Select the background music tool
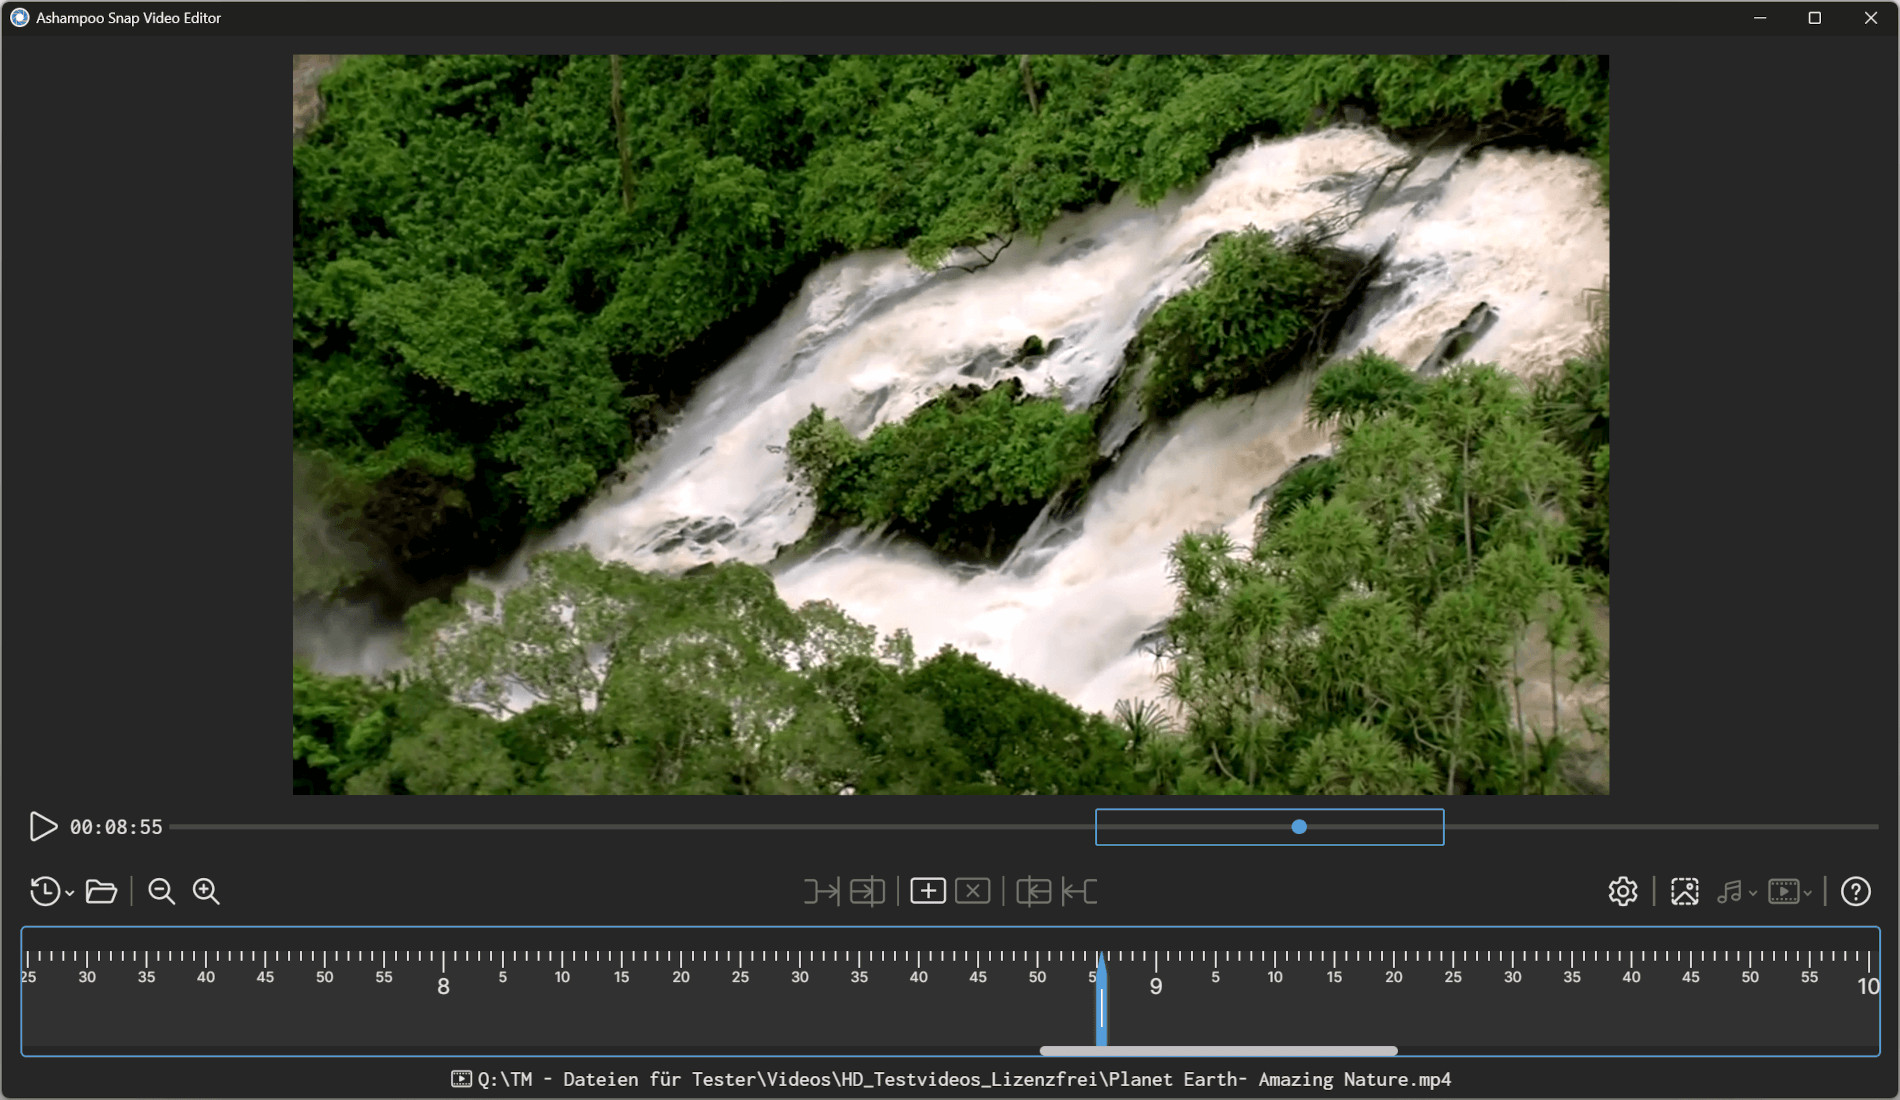 point(1731,891)
